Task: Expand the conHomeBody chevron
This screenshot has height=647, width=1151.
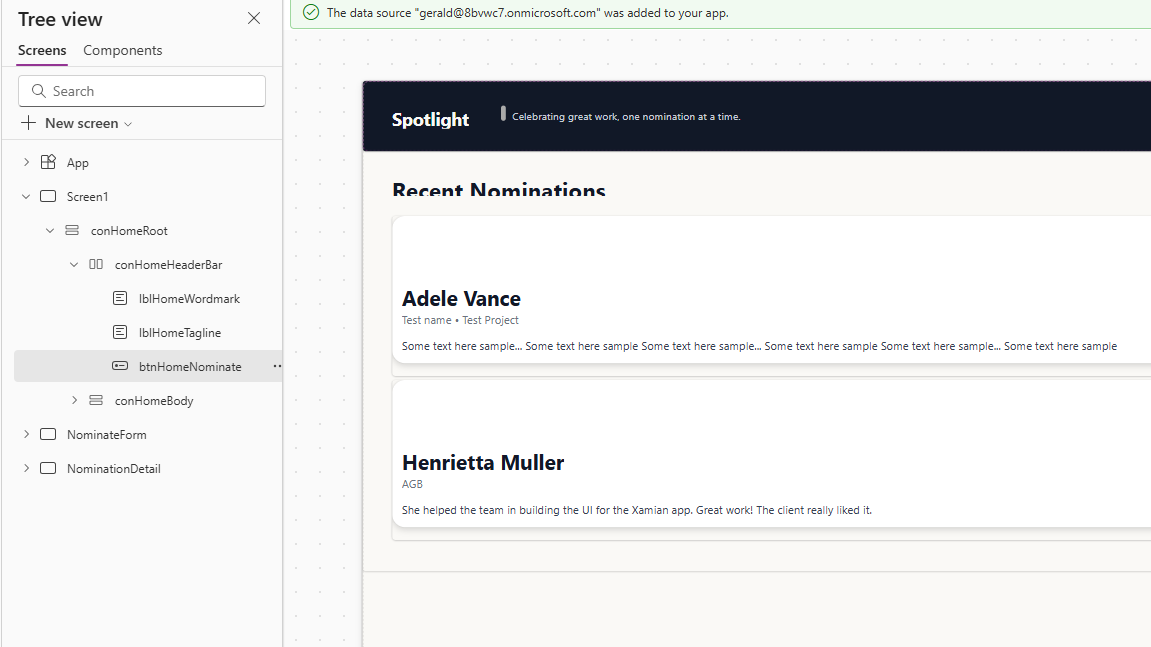Action: point(74,400)
